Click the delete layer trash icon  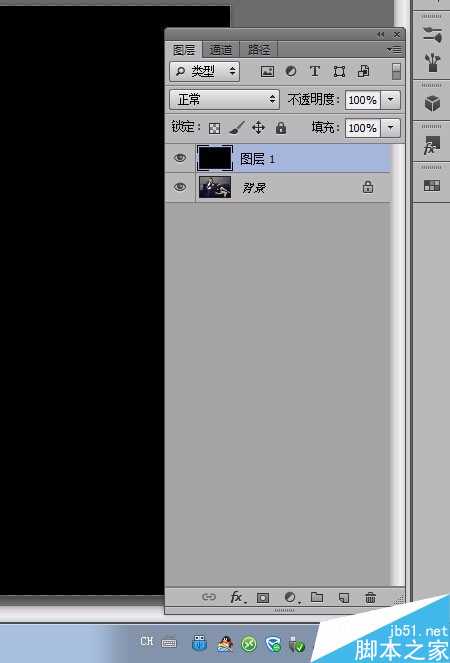[370, 597]
